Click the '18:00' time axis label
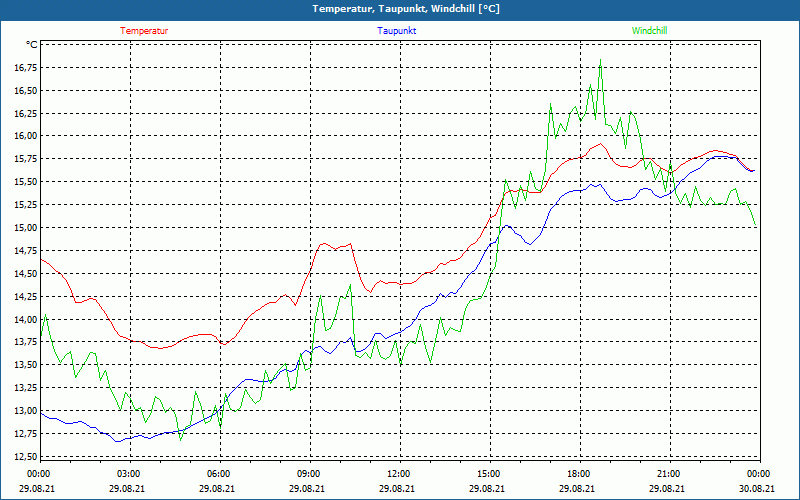Image resolution: width=800 pixels, height=500 pixels. pyautogui.click(x=578, y=474)
